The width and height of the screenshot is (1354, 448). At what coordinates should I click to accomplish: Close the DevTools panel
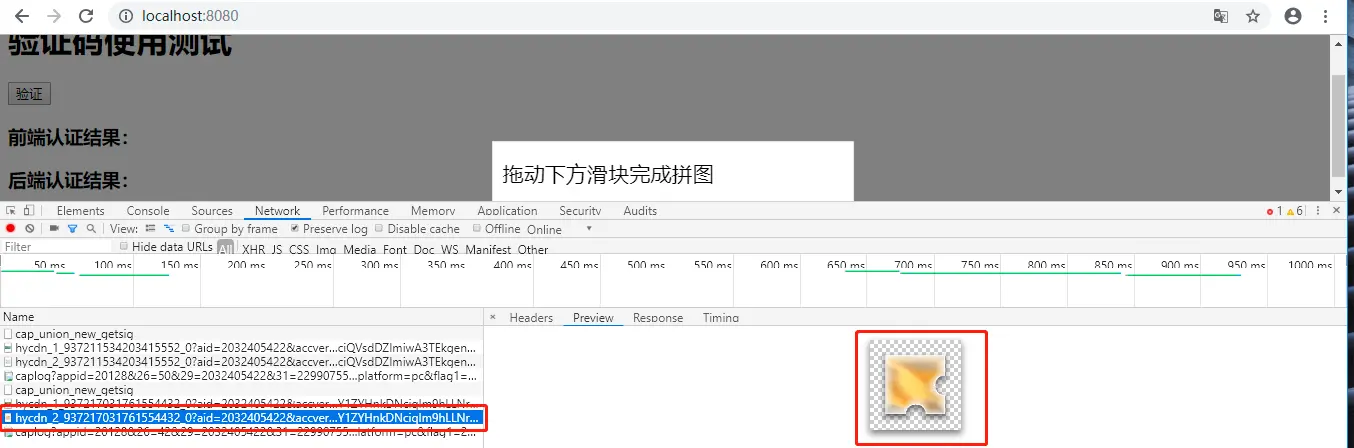(1337, 211)
